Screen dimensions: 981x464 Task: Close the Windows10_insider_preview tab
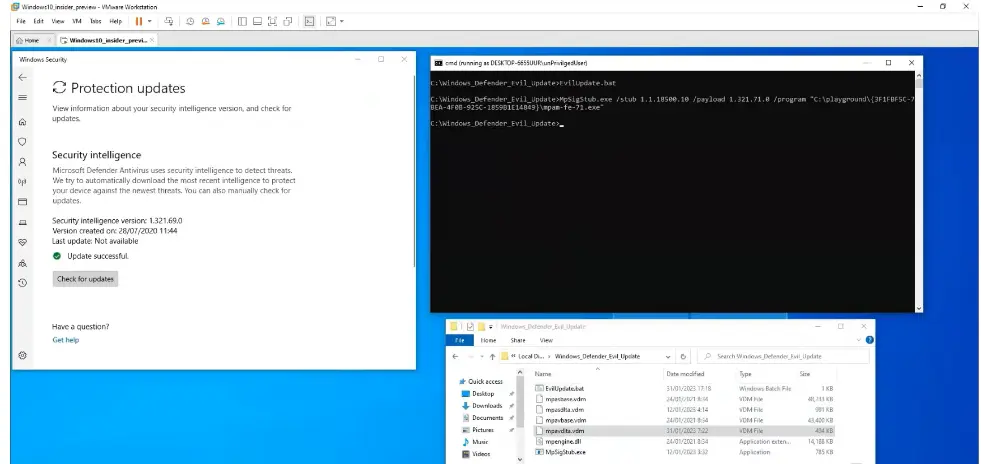click(x=152, y=40)
